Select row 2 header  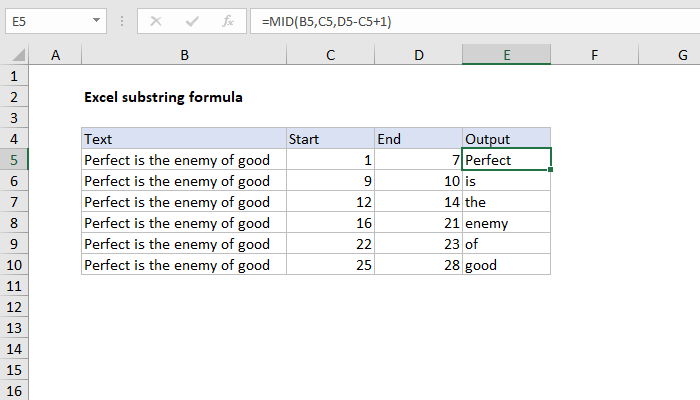(x=14, y=97)
